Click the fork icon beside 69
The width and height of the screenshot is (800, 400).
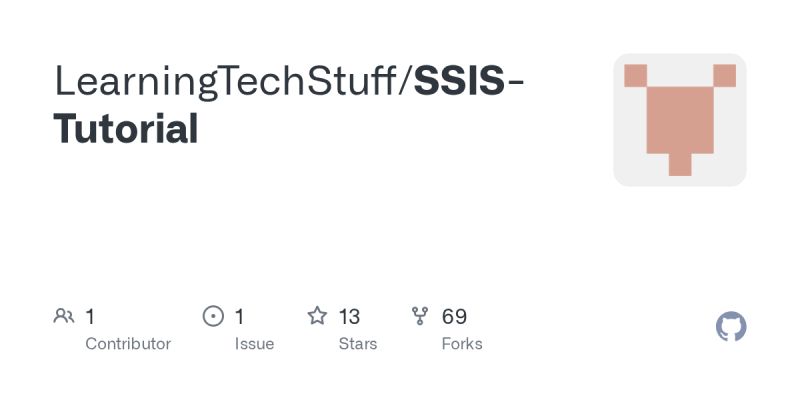[x=420, y=316]
